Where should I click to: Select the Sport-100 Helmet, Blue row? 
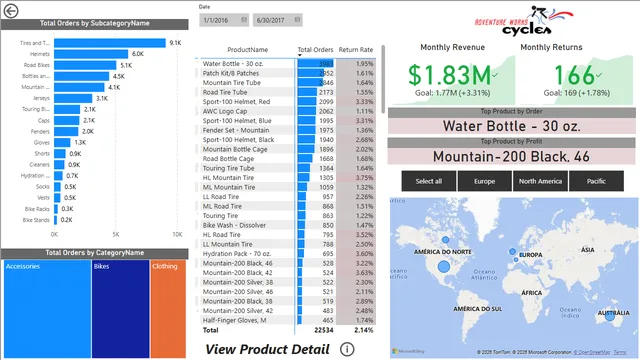click(288, 121)
